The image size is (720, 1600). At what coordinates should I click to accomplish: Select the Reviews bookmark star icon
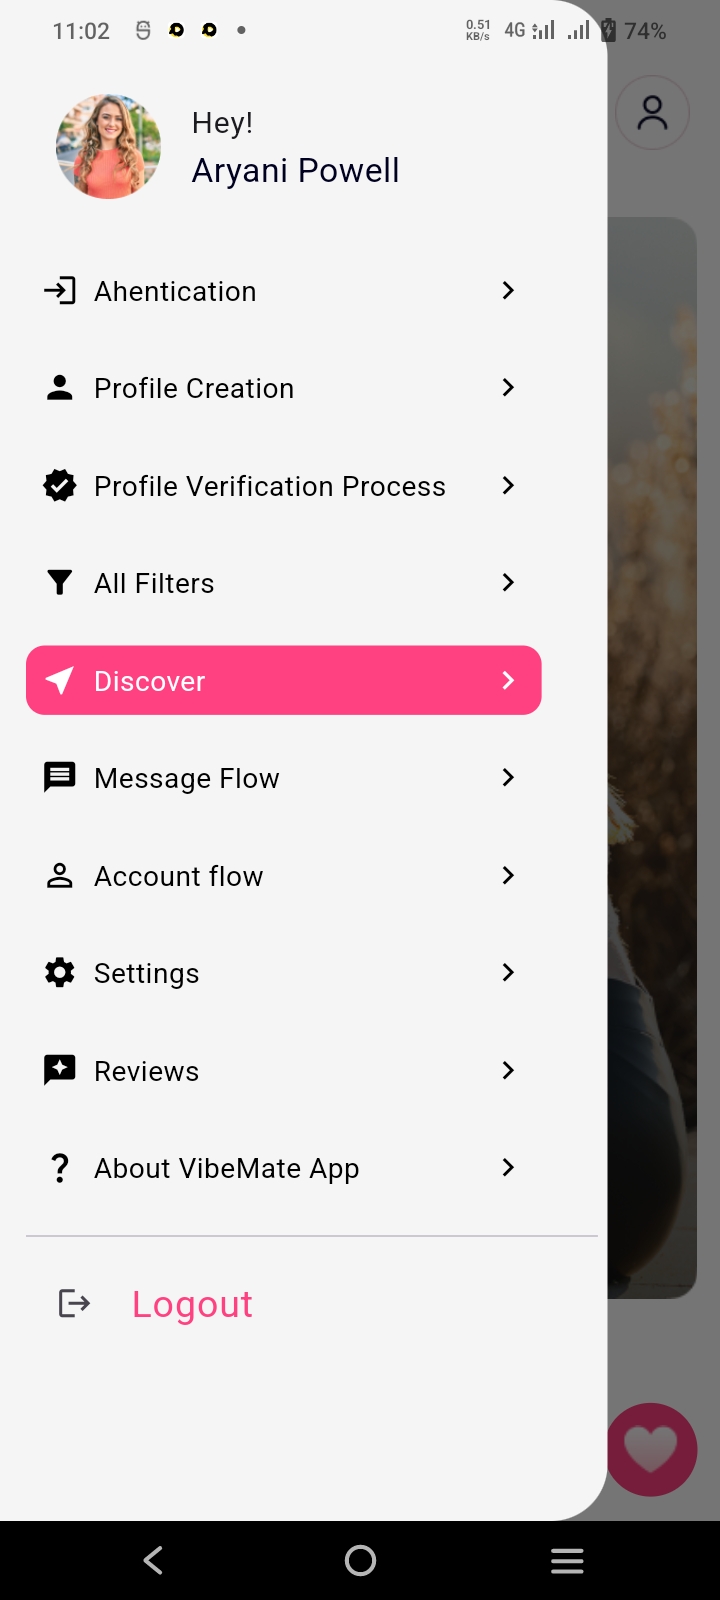pyautogui.click(x=60, y=1070)
